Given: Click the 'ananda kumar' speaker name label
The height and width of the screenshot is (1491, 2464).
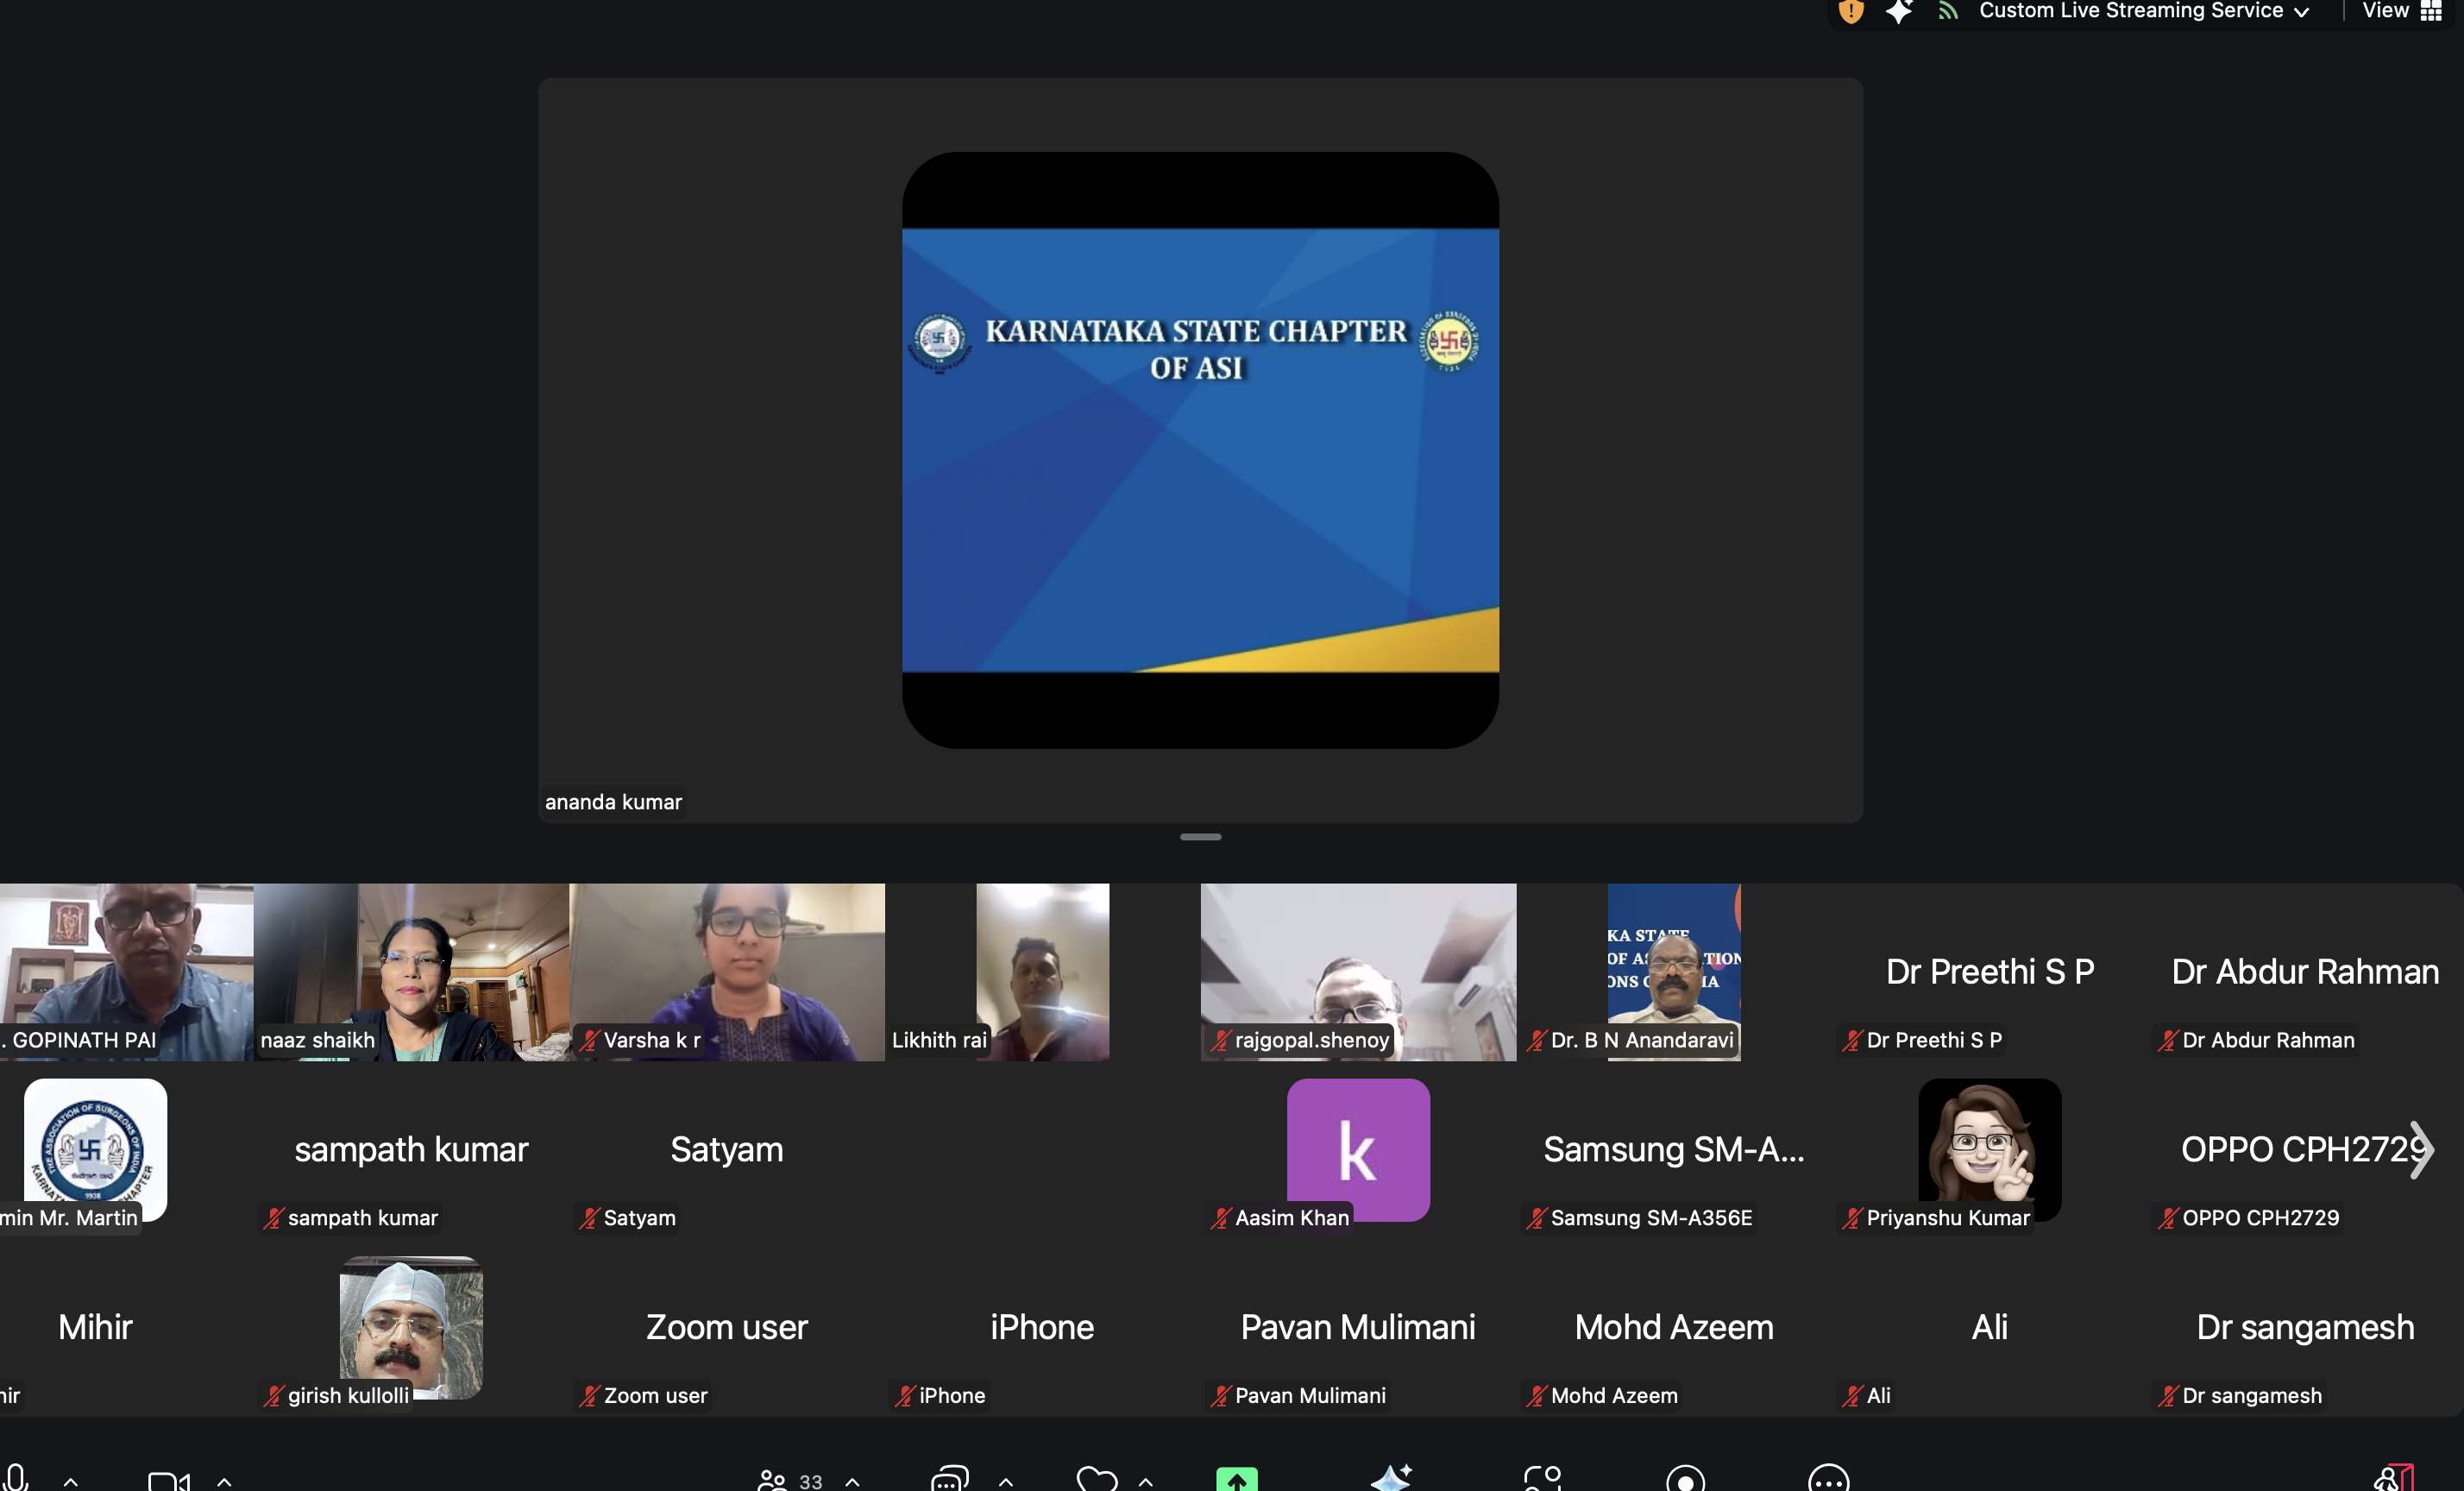Looking at the screenshot, I should point(613,802).
